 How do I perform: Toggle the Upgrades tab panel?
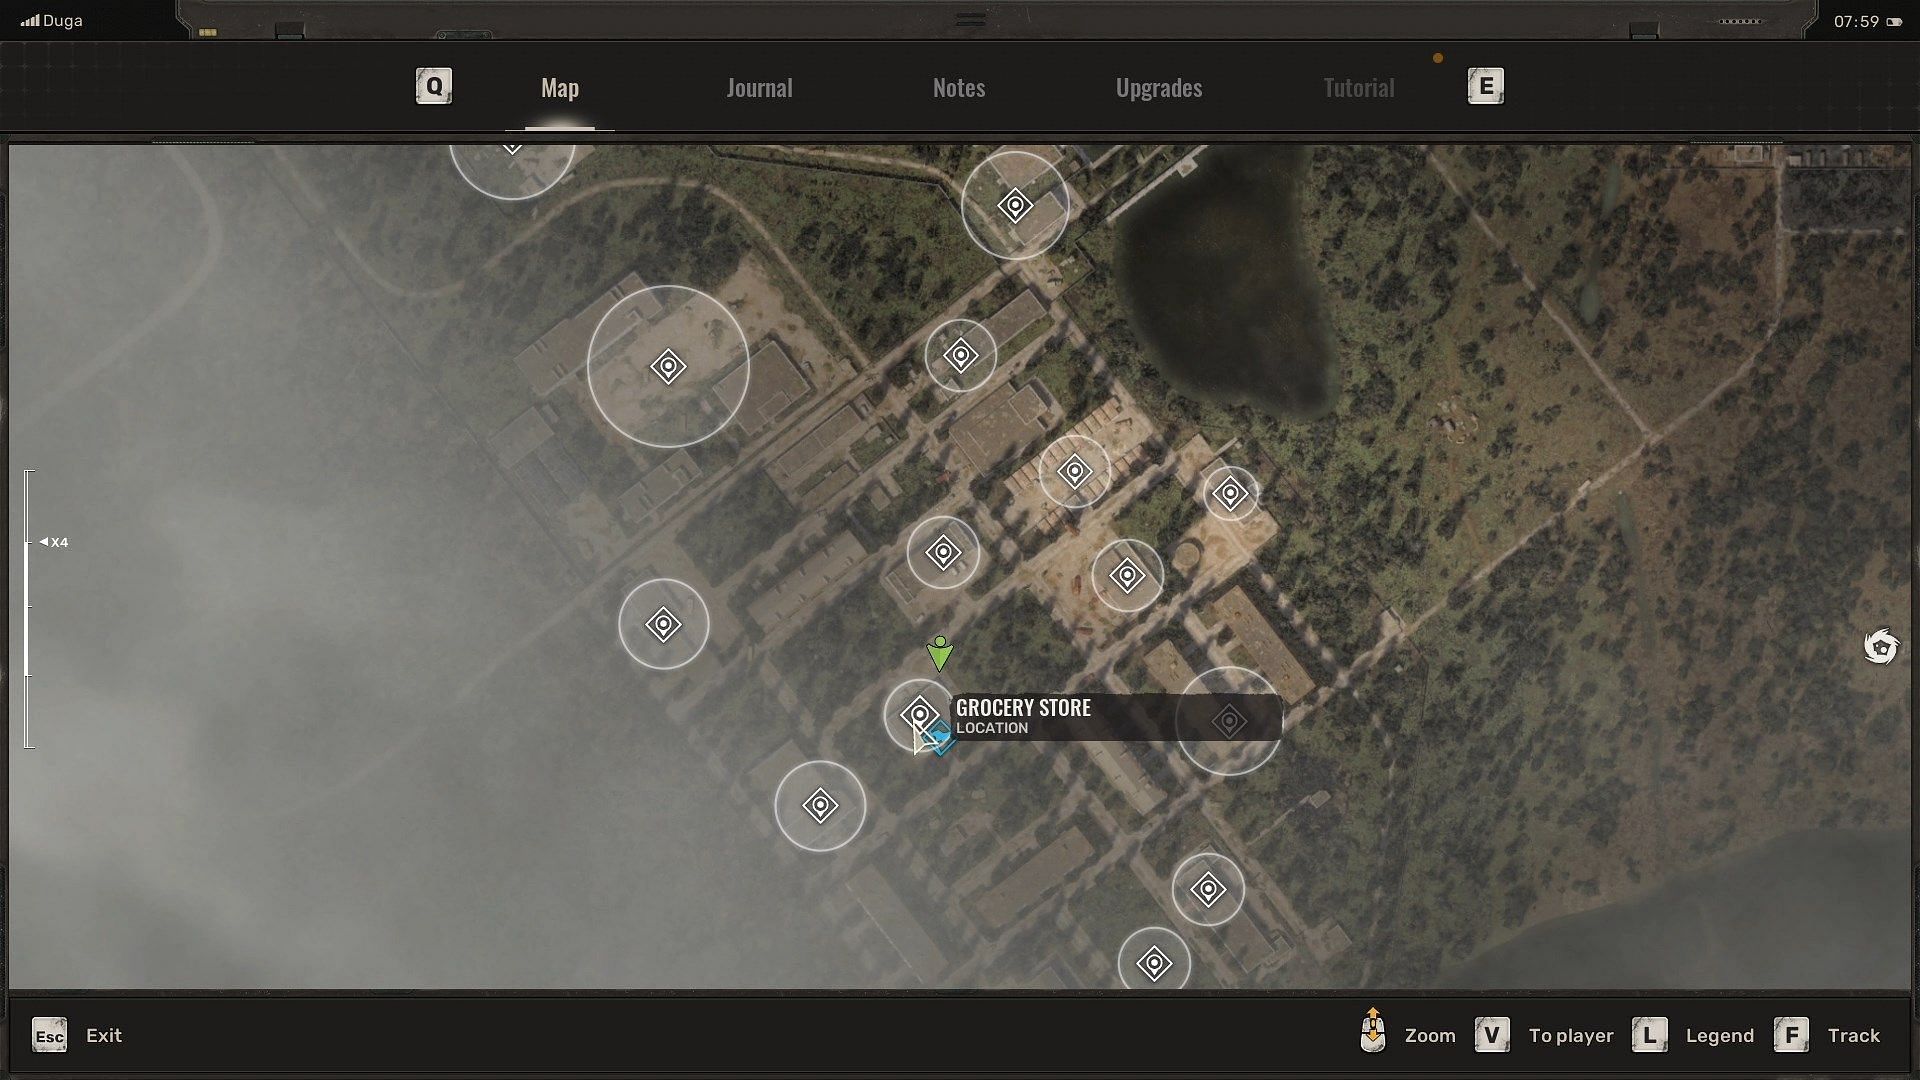click(x=1159, y=87)
